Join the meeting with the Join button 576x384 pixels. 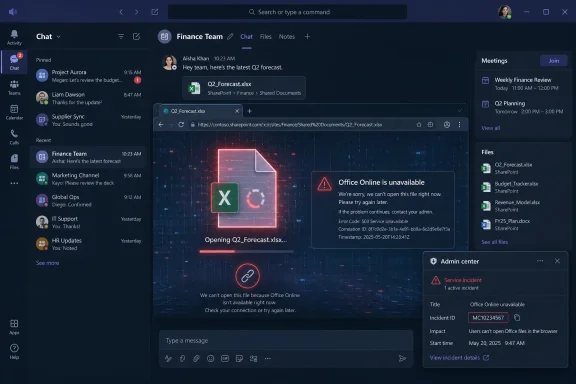[554, 61]
